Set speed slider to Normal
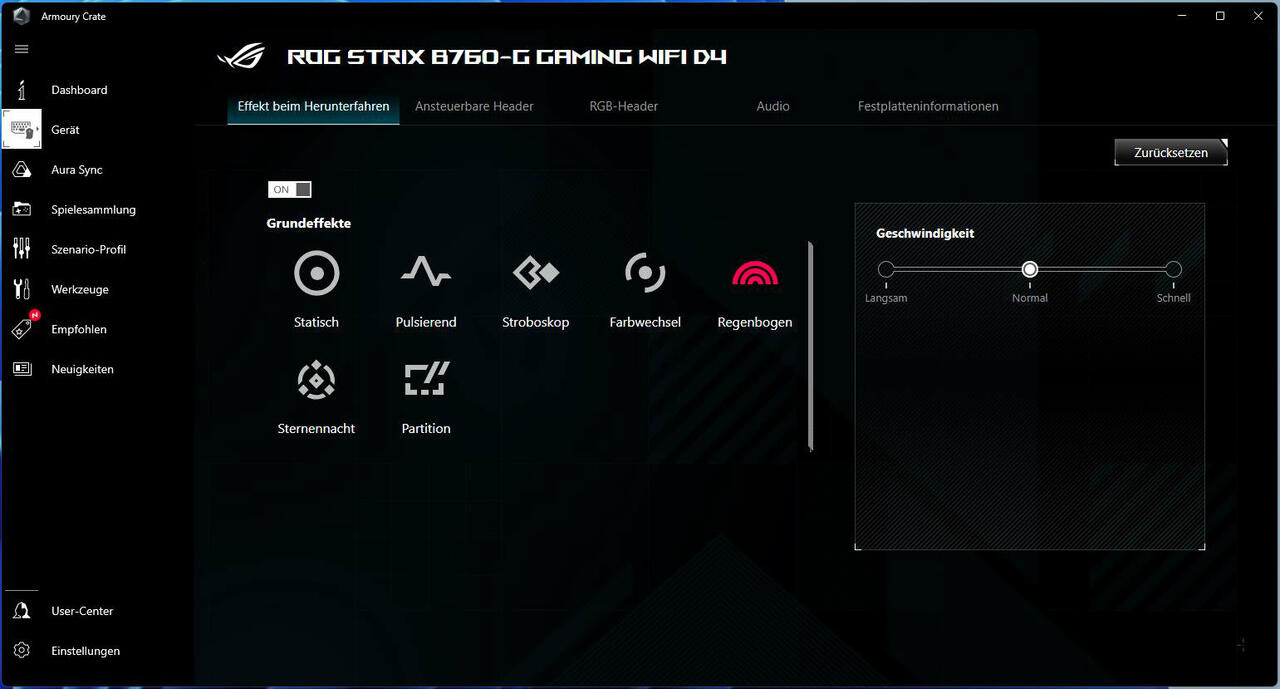1280x689 pixels. click(x=1030, y=269)
